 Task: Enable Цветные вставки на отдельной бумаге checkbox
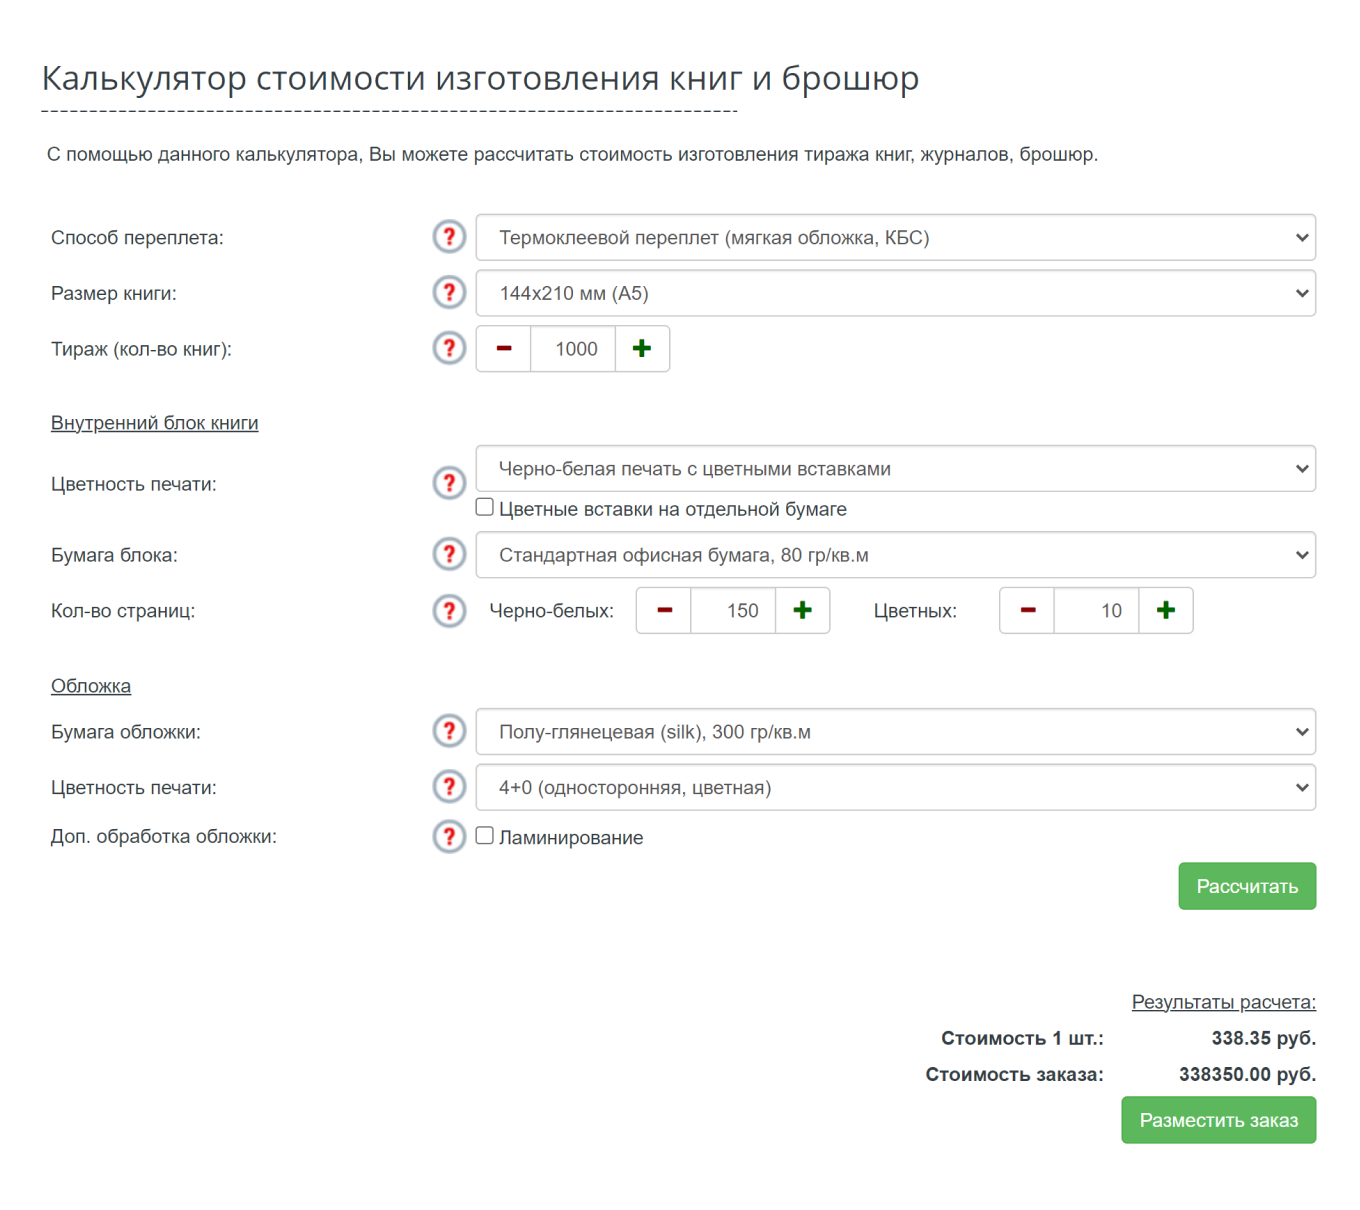(485, 508)
